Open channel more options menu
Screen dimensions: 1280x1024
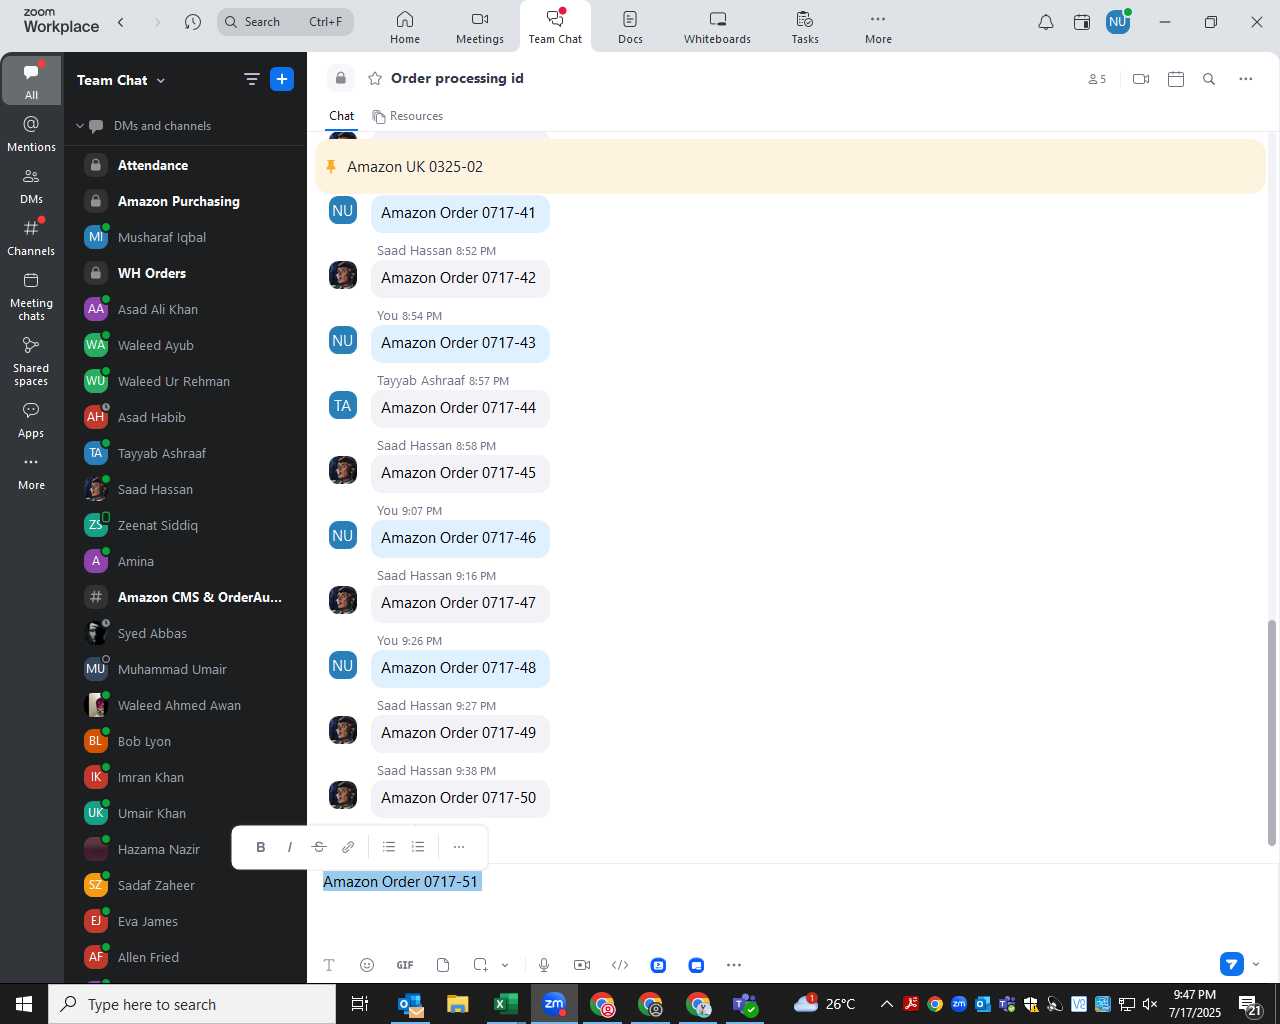coord(1246,79)
